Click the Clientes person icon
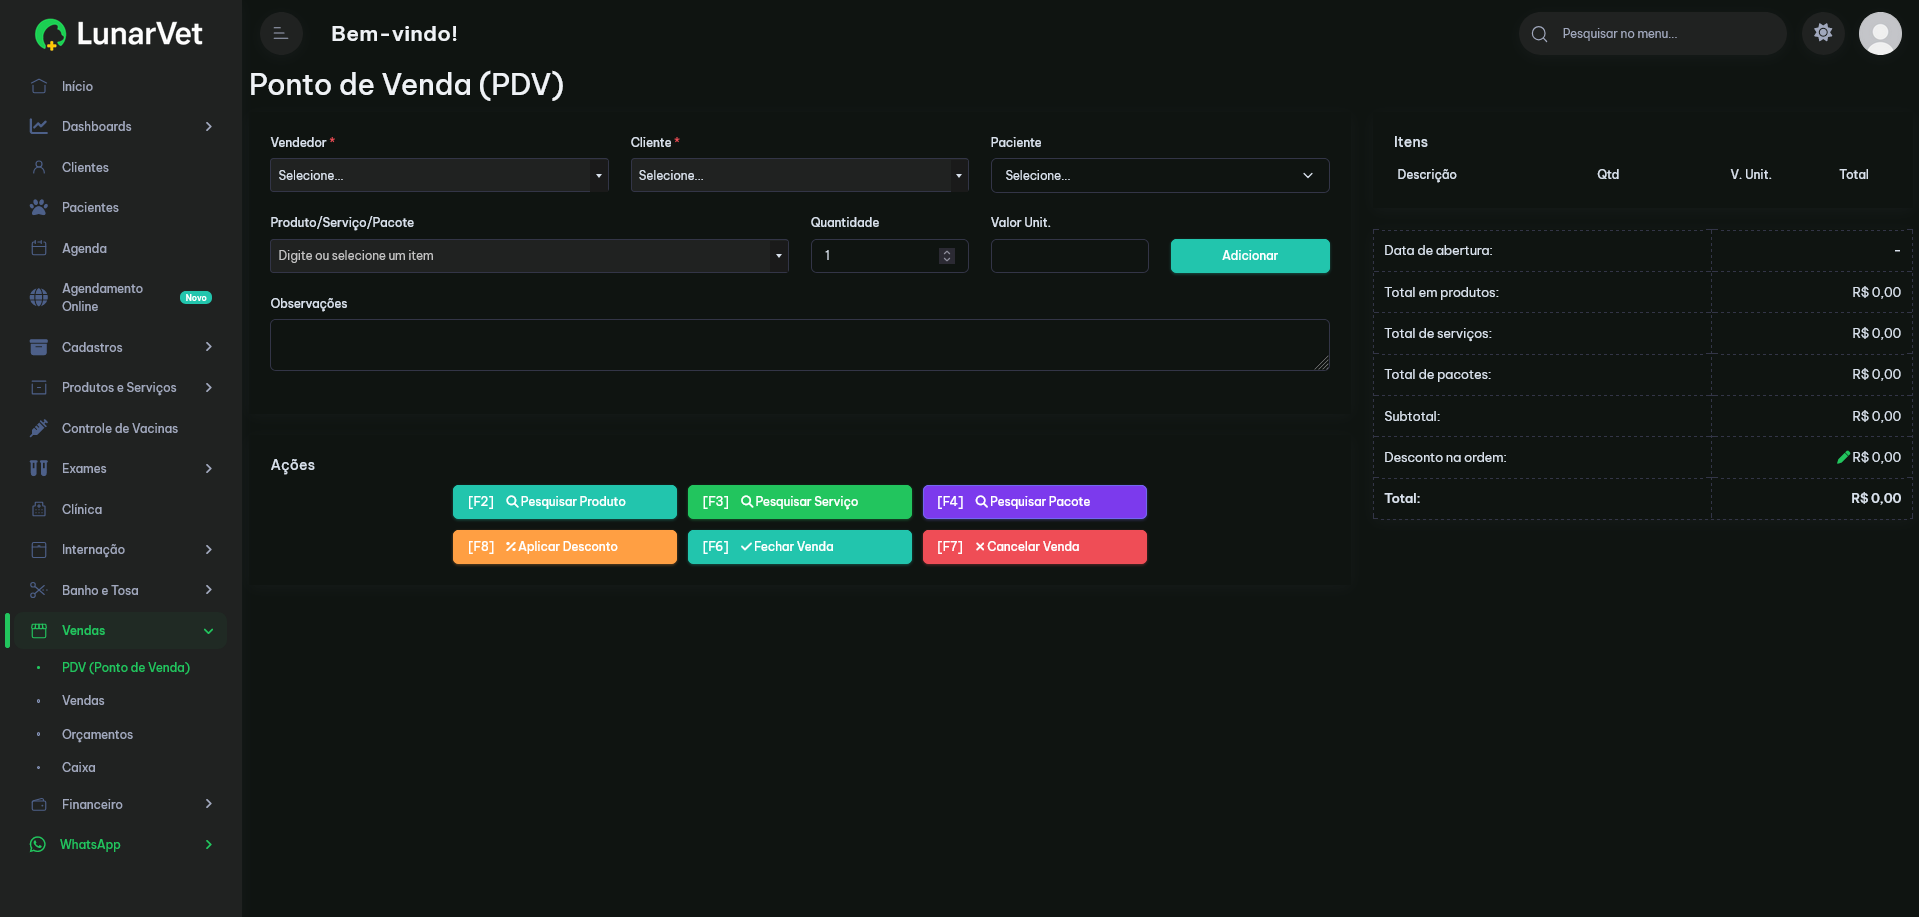The height and width of the screenshot is (917, 1920). [x=39, y=167]
